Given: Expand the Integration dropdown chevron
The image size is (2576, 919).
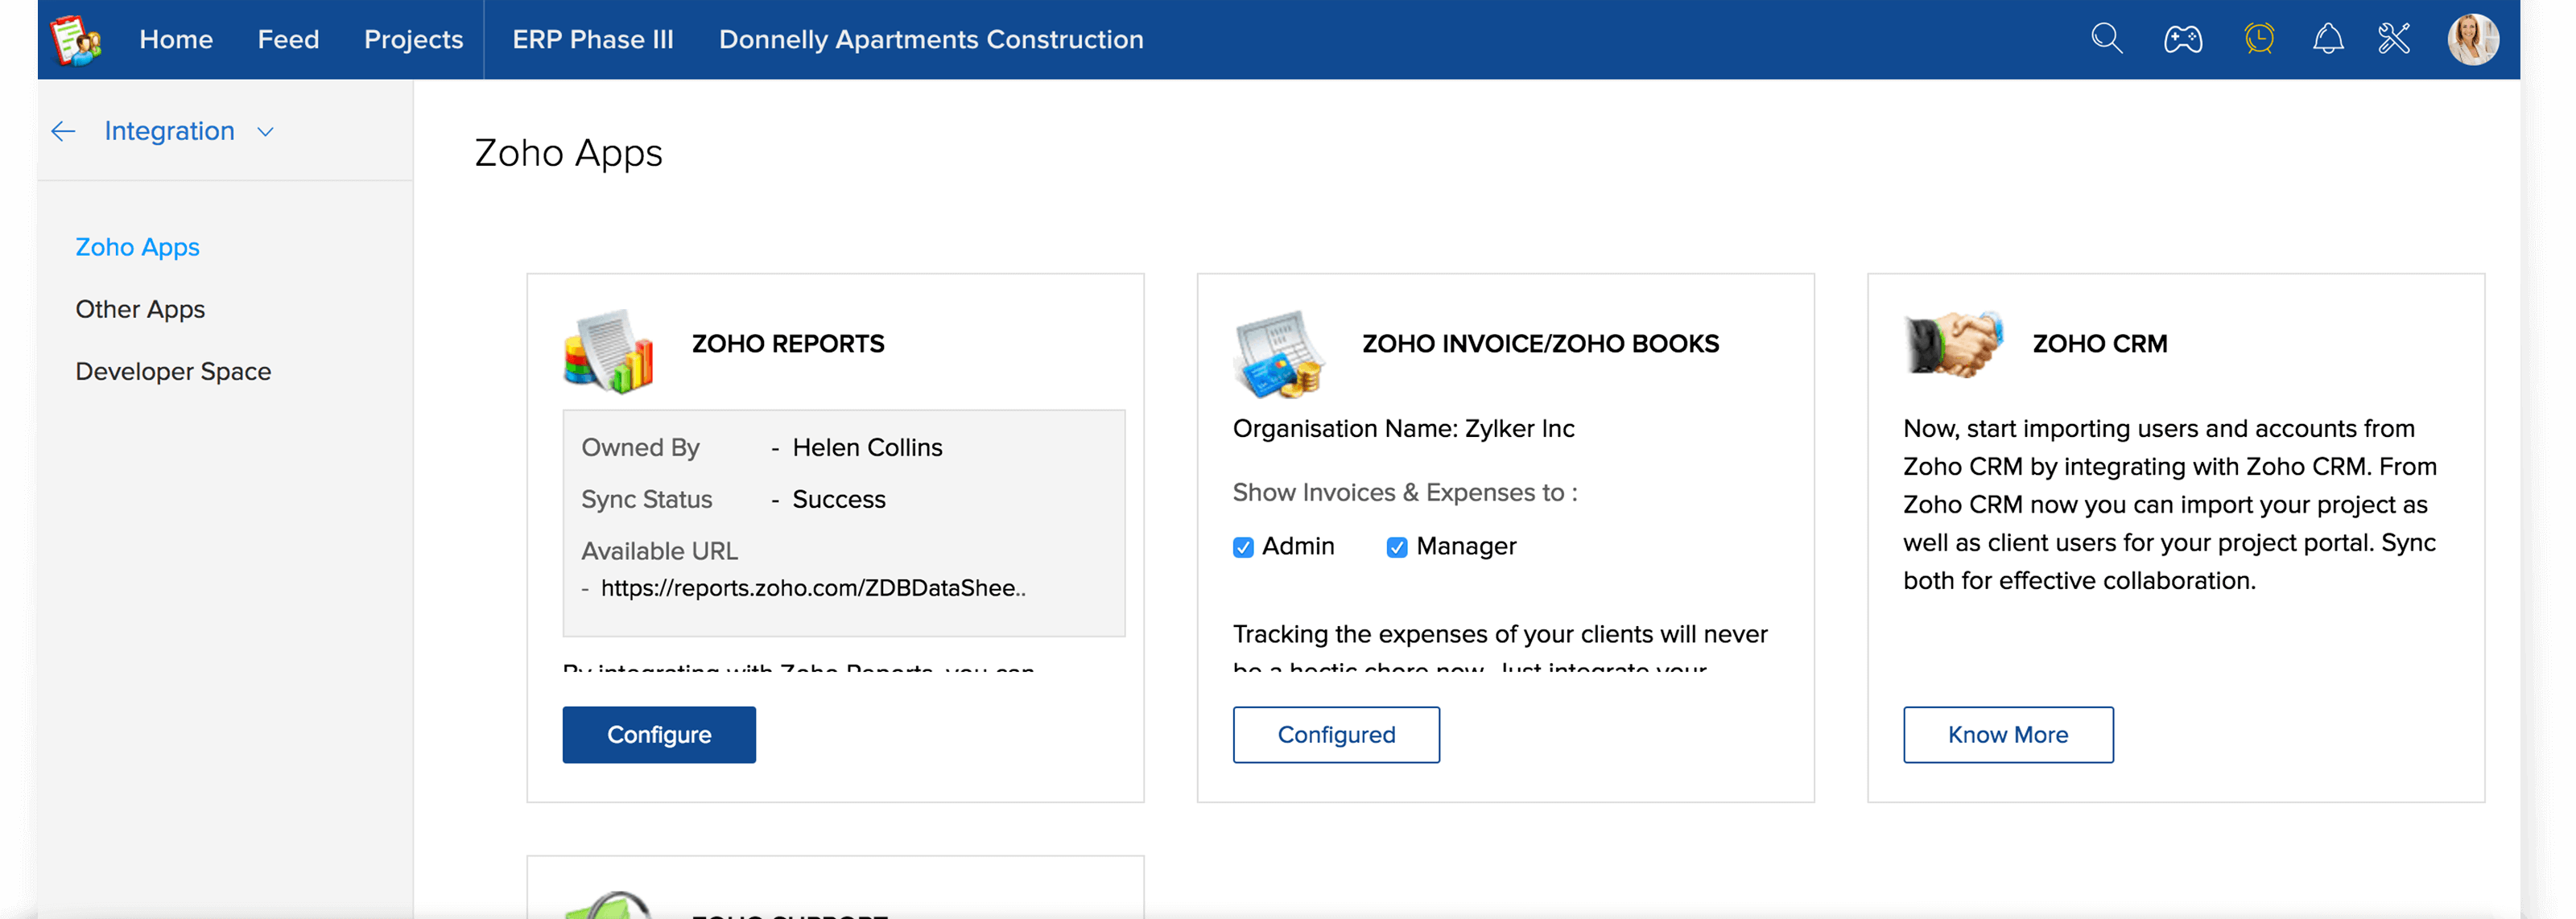Looking at the screenshot, I should (x=265, y=132).
